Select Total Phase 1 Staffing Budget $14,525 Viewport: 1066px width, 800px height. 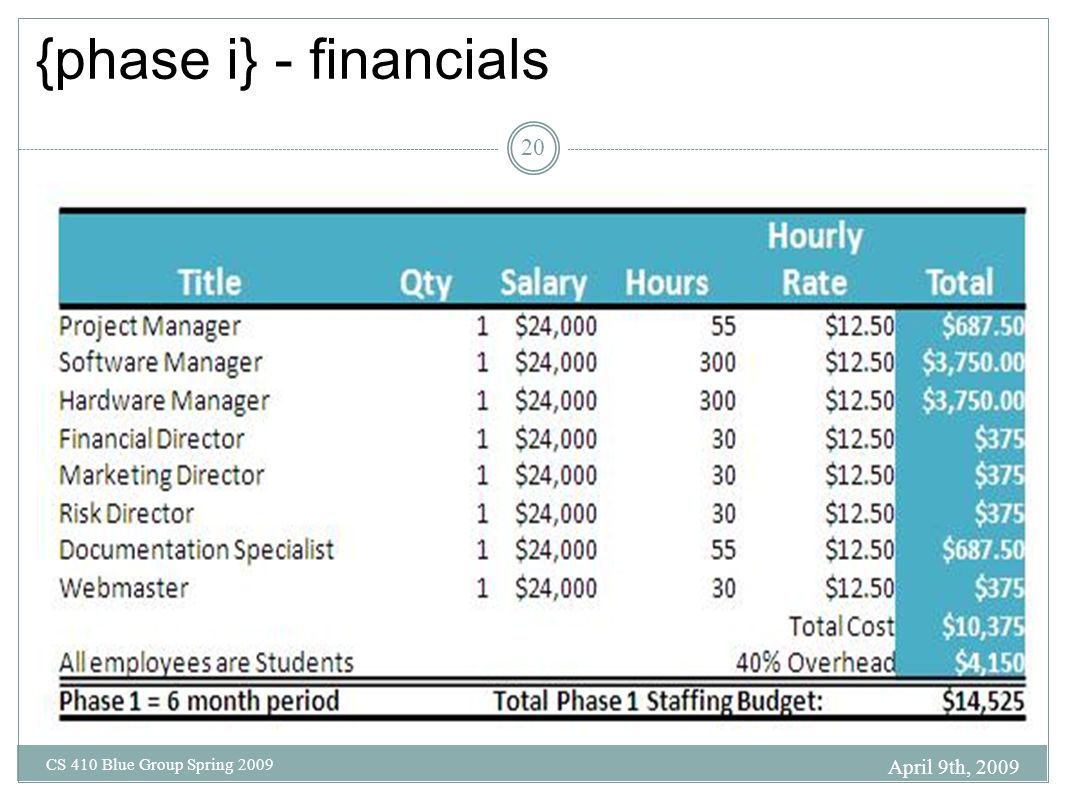click(982, 701)
